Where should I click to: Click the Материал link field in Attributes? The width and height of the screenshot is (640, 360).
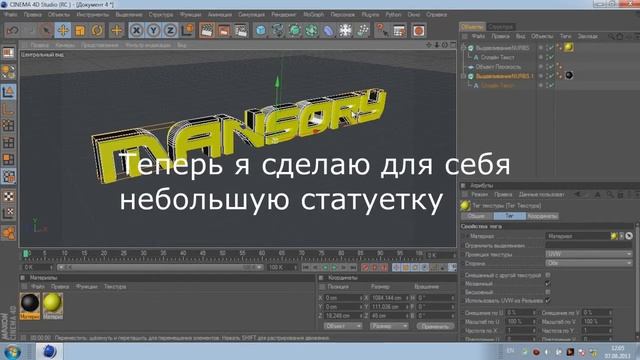click(x=578, y=236)
